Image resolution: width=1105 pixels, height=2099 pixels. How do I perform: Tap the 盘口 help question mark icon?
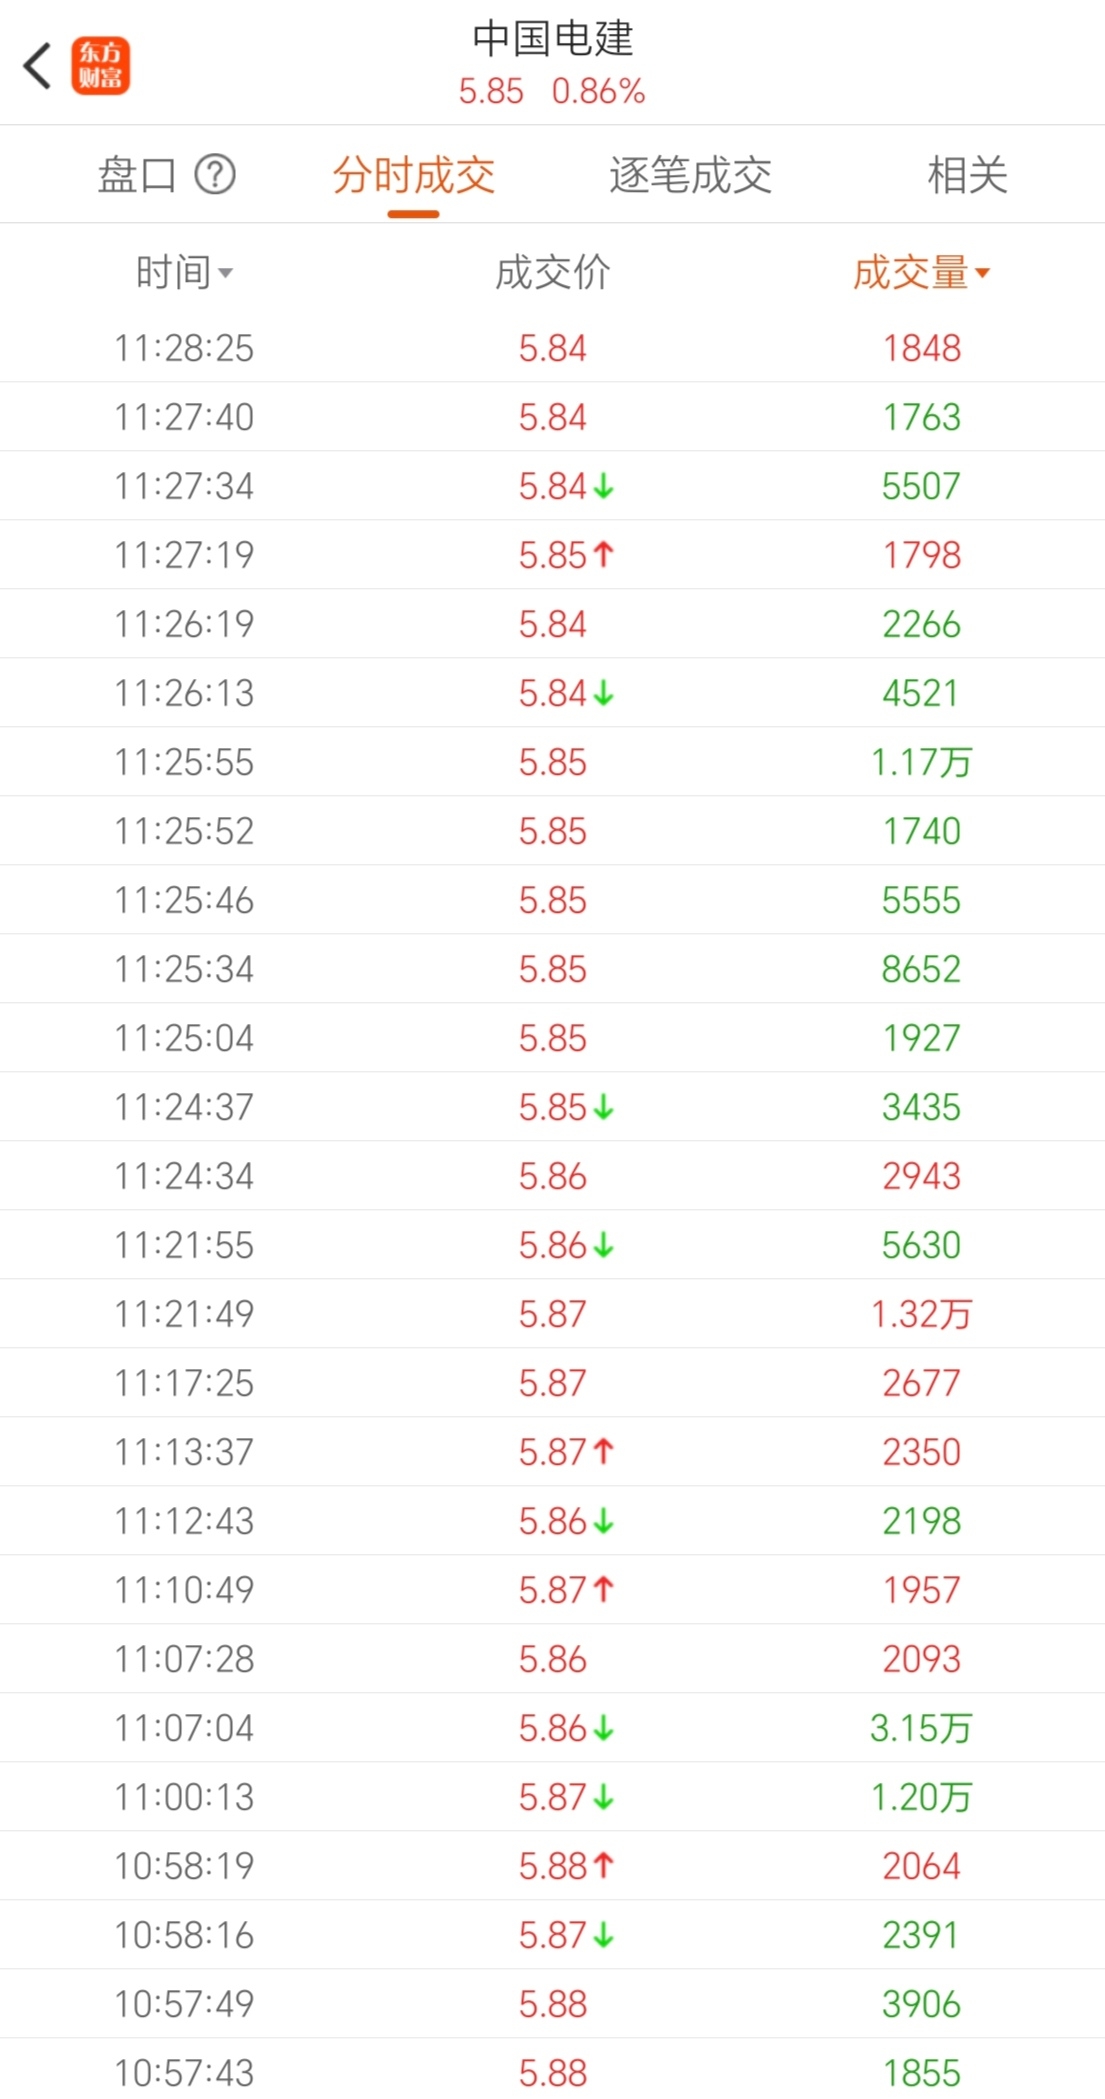(x=215, y=175)
